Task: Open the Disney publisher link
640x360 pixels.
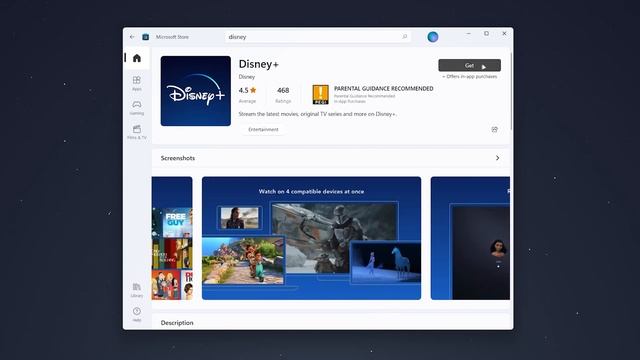Action: (247, 77)
